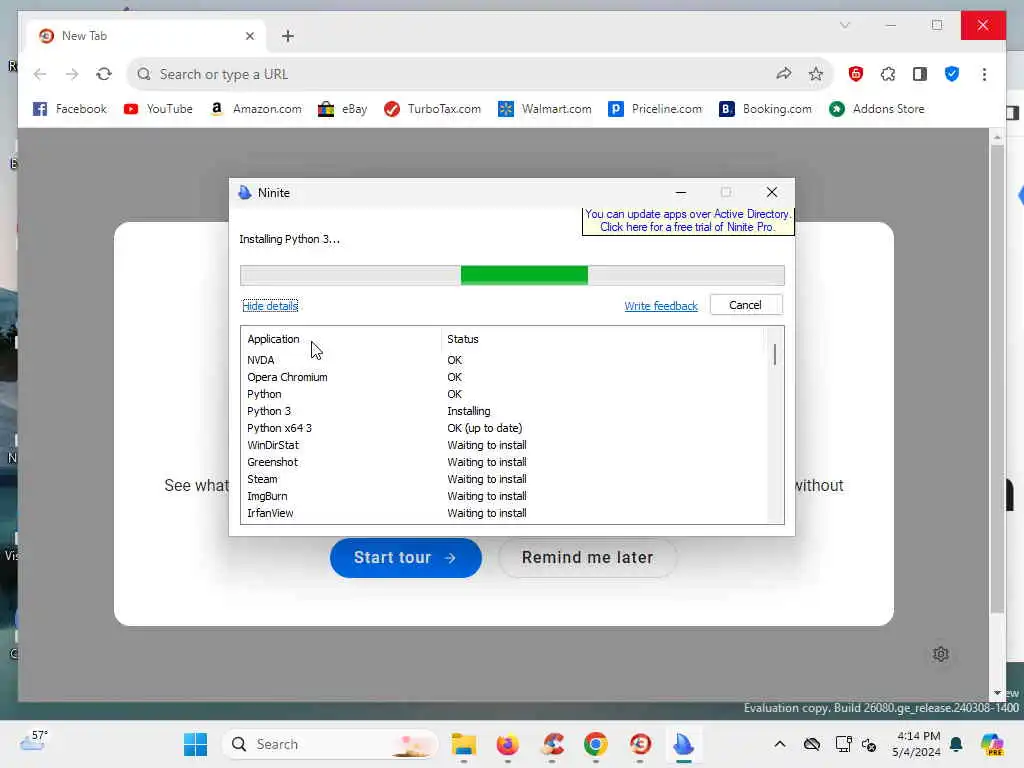The height and width of the screenshot is (768, 1024).
Task: Open the Facebook bookmark
Action: click(70, 109)
